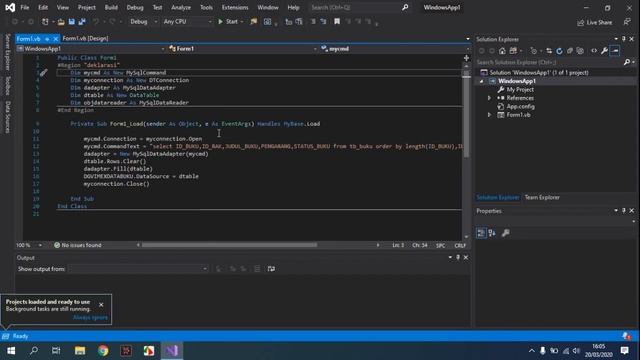Viewport: 640px width, 360px height.
Task: Switch to Form1.vb [Design] tab
Action: pos(85,38)
